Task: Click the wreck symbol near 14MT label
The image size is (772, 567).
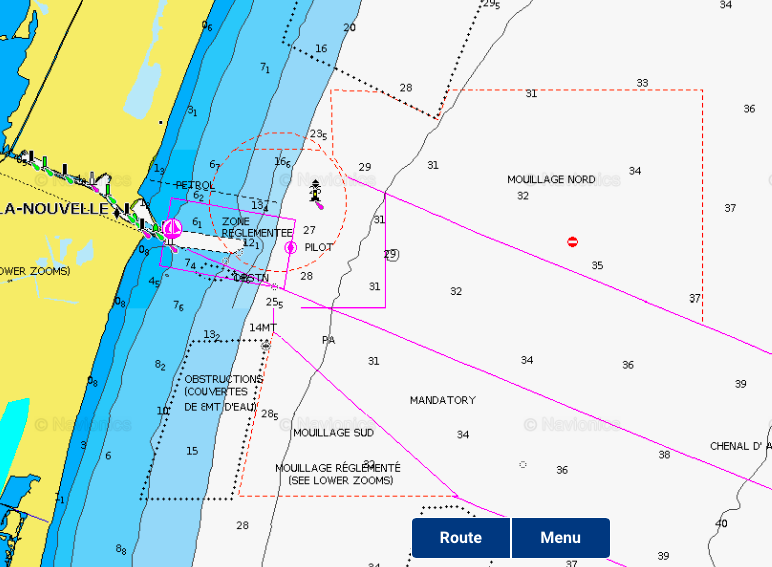Action: [266, 344]
